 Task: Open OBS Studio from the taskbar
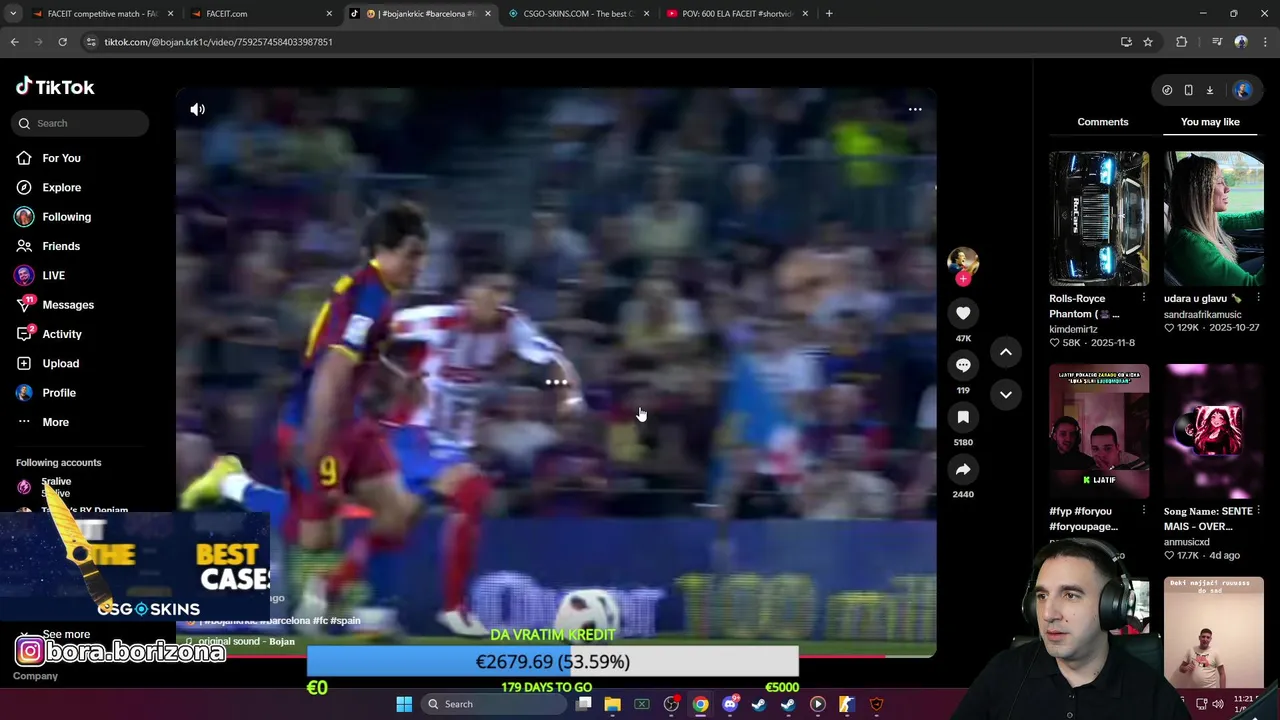[671, 704]
